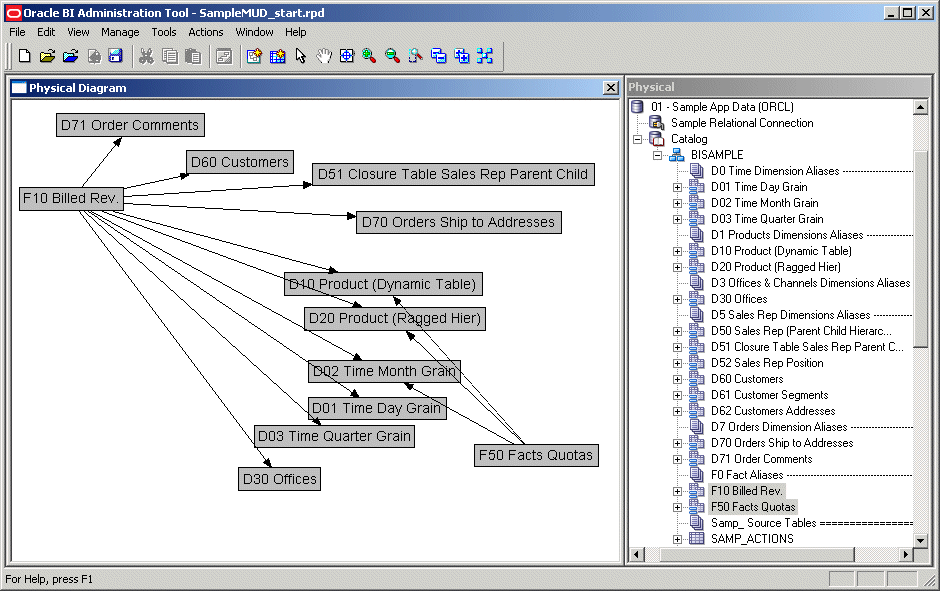The width and height of the screenshot is (940, 591).
Task: Open the Edit menu
Action: [x=46, y=32]
